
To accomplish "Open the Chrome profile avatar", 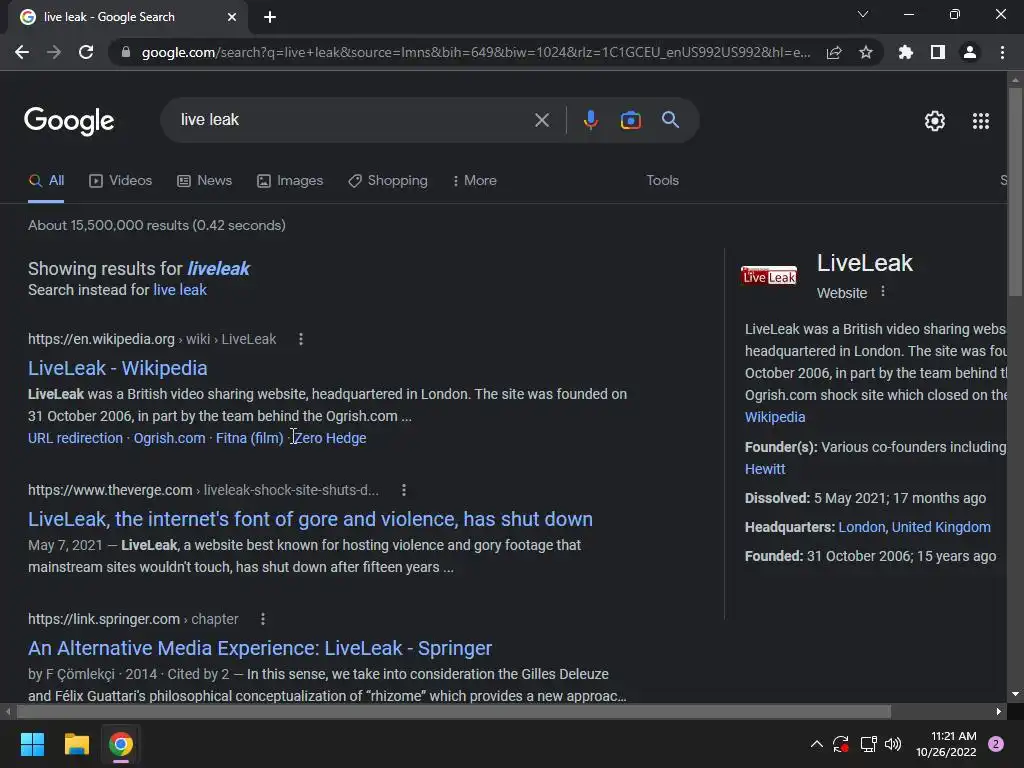I will (970, 52).
